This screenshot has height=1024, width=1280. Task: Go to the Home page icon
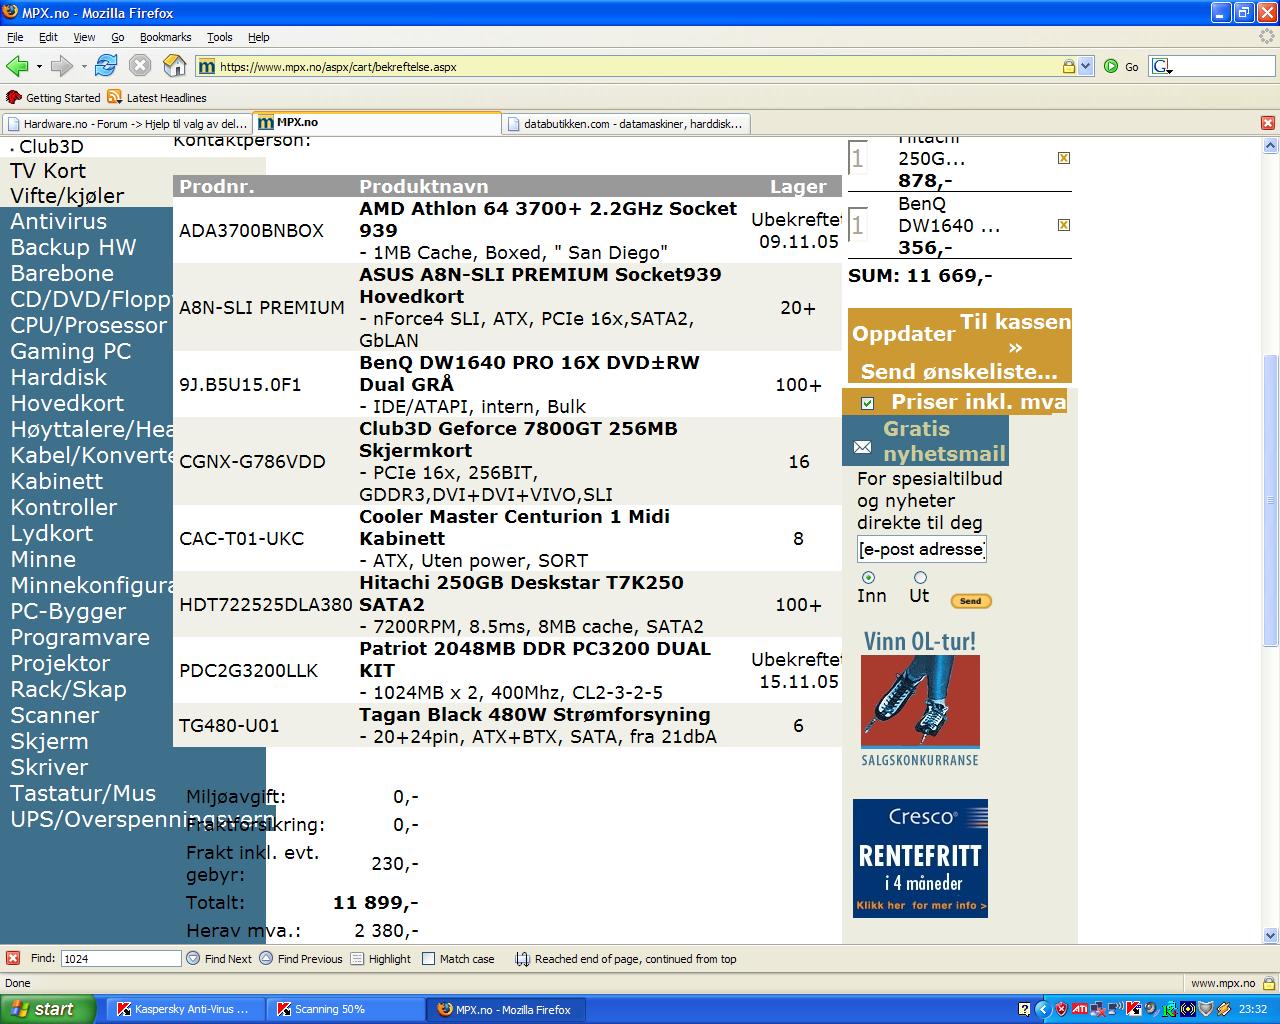point(174,66)
